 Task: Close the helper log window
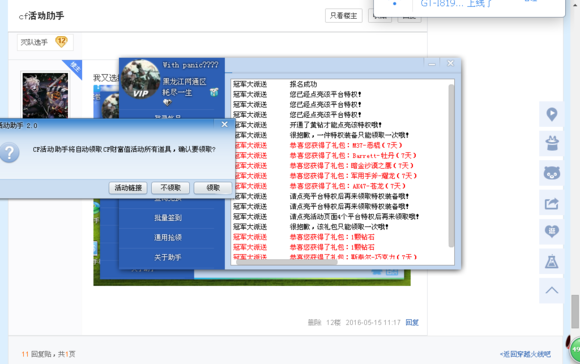pos(450,63)
